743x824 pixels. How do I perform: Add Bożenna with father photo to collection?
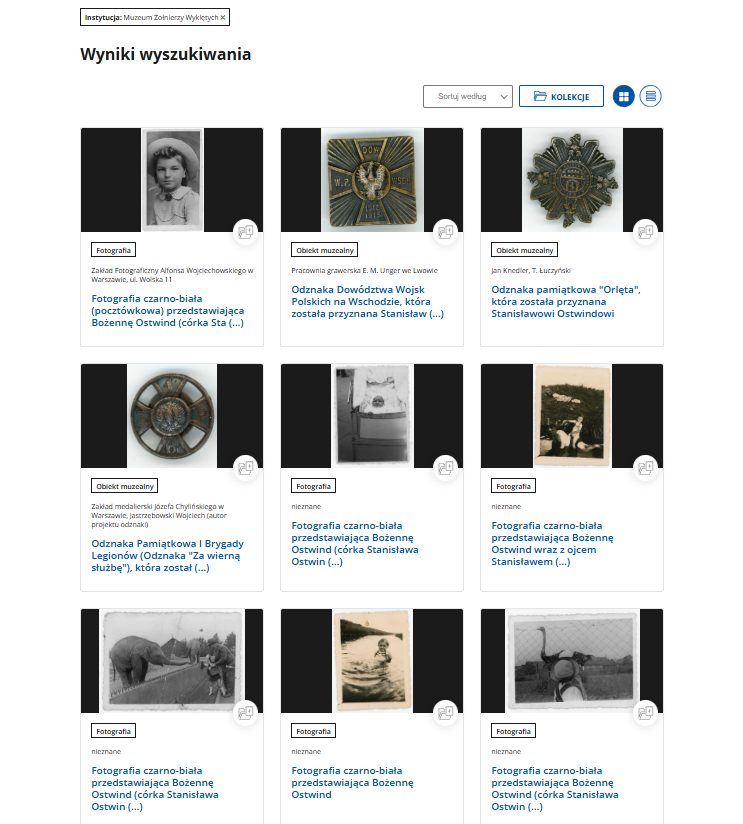click(x=645, y=468)
